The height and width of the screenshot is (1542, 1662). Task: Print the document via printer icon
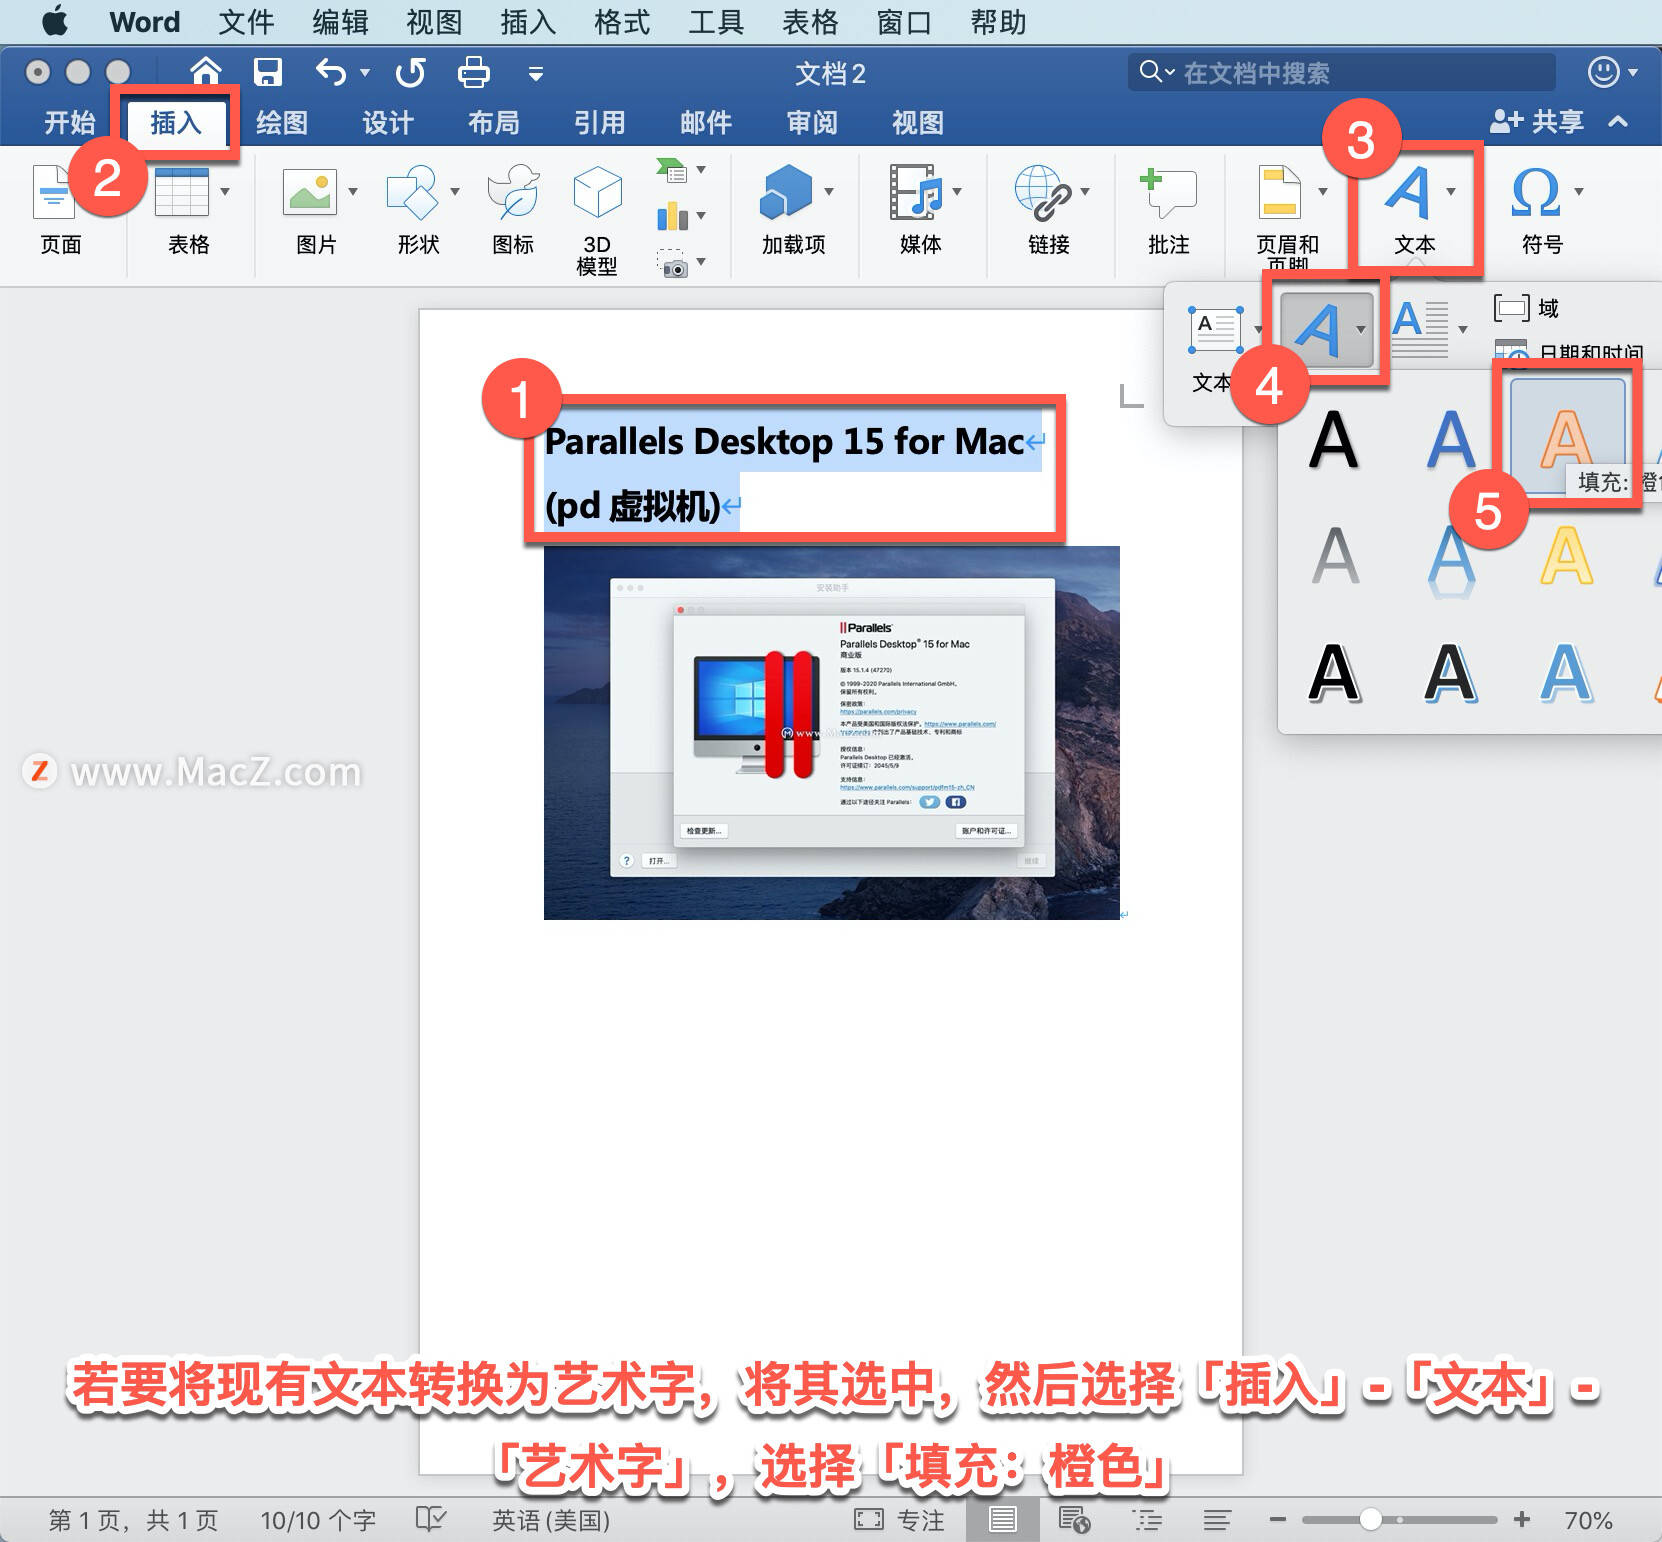tap(473, 72)
